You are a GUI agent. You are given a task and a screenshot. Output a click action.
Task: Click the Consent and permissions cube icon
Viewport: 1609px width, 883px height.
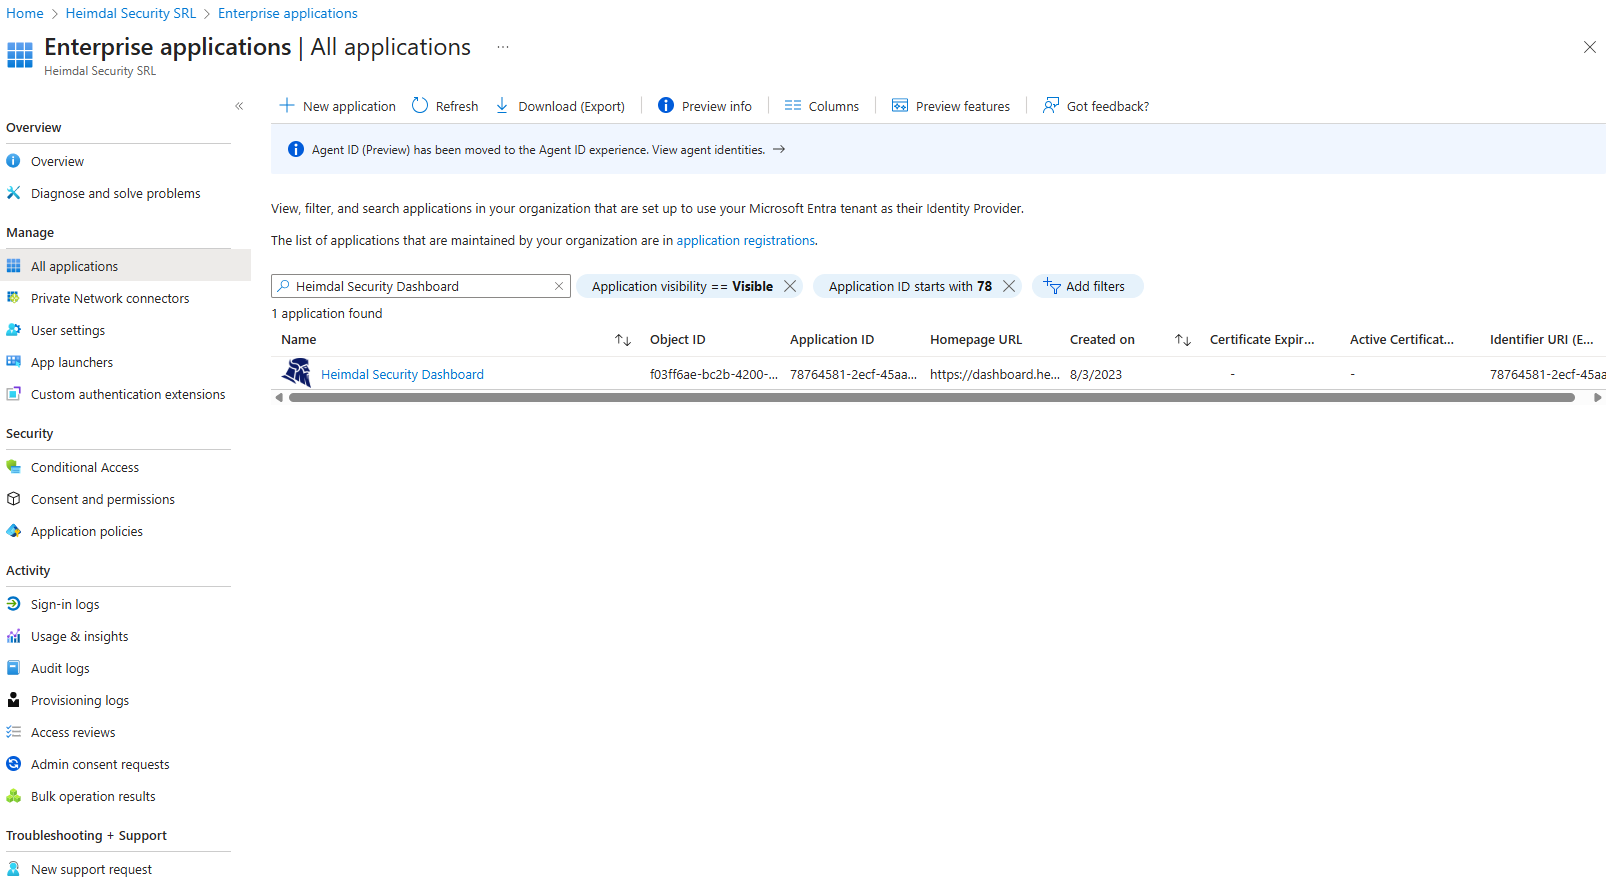click(x=14, y=499)
